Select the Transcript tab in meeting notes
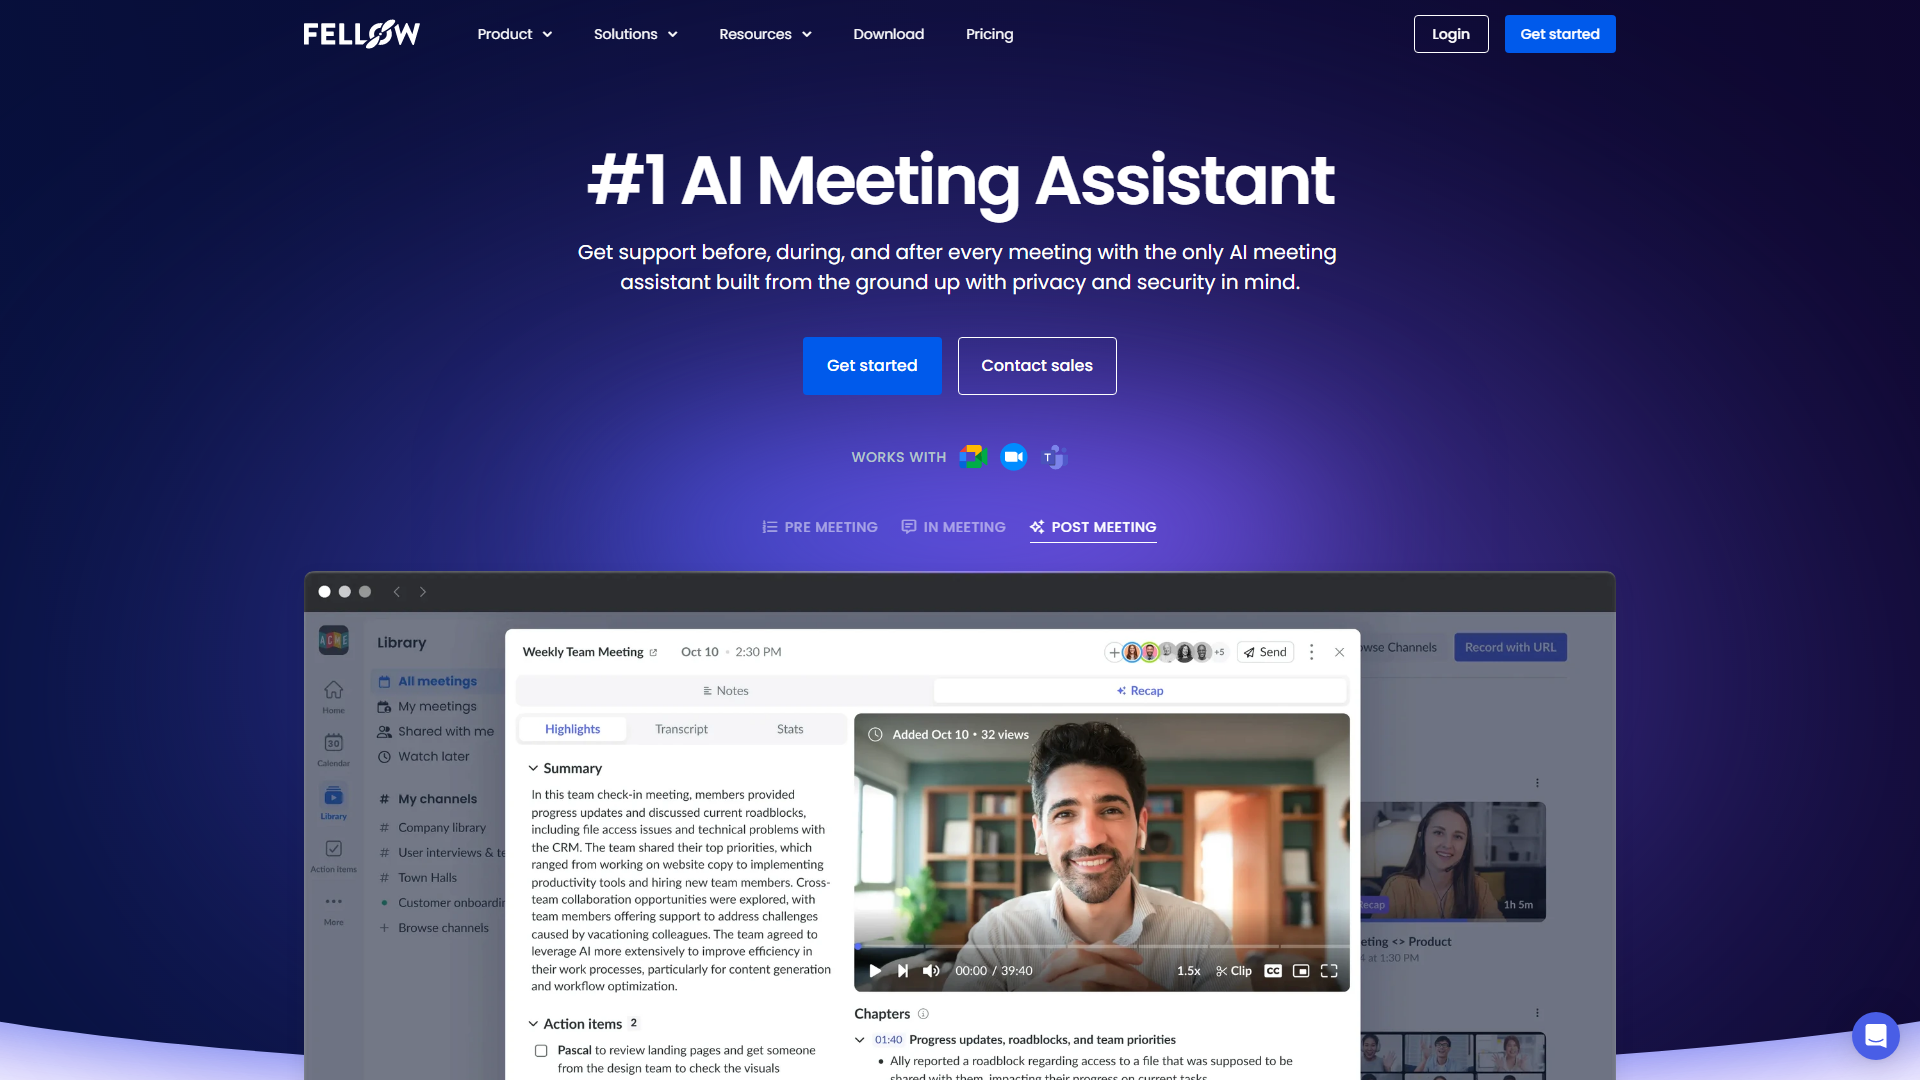 (x=680, y=728)
